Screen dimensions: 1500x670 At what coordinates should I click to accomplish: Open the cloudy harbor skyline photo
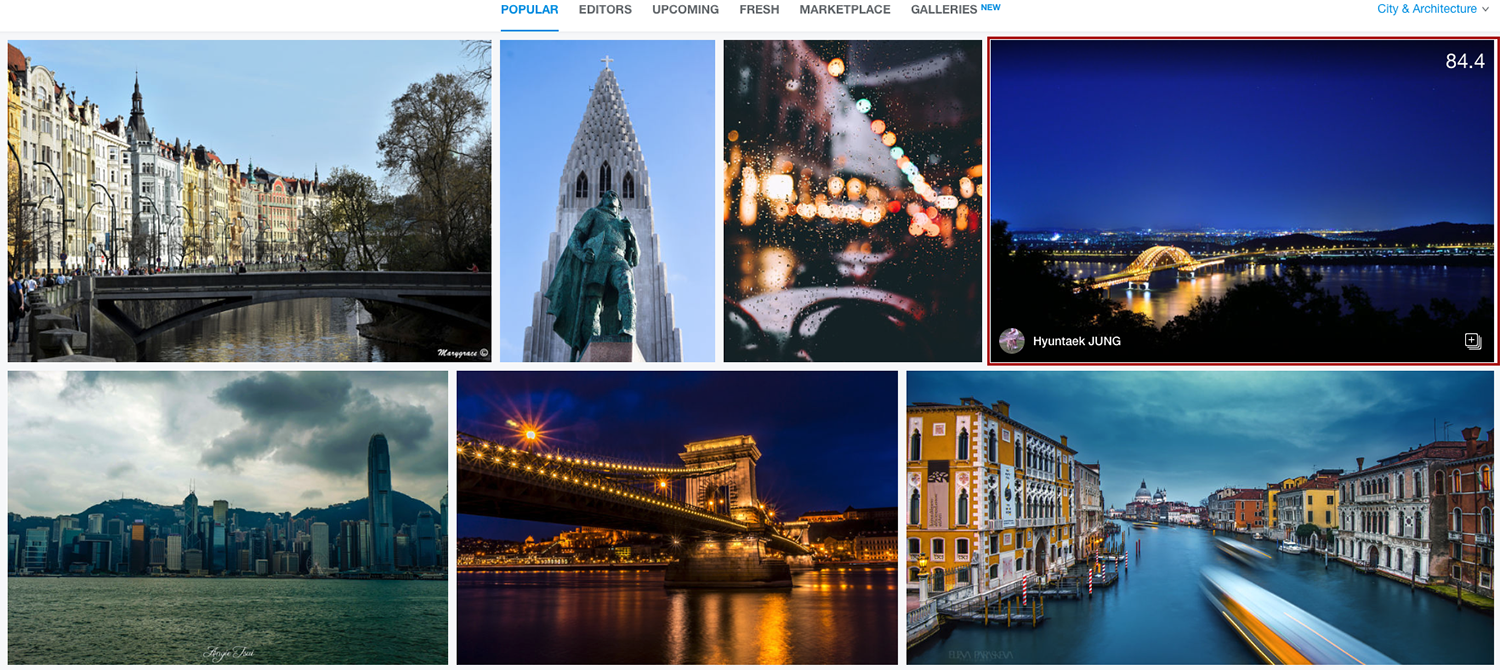(x=227, y=517)
